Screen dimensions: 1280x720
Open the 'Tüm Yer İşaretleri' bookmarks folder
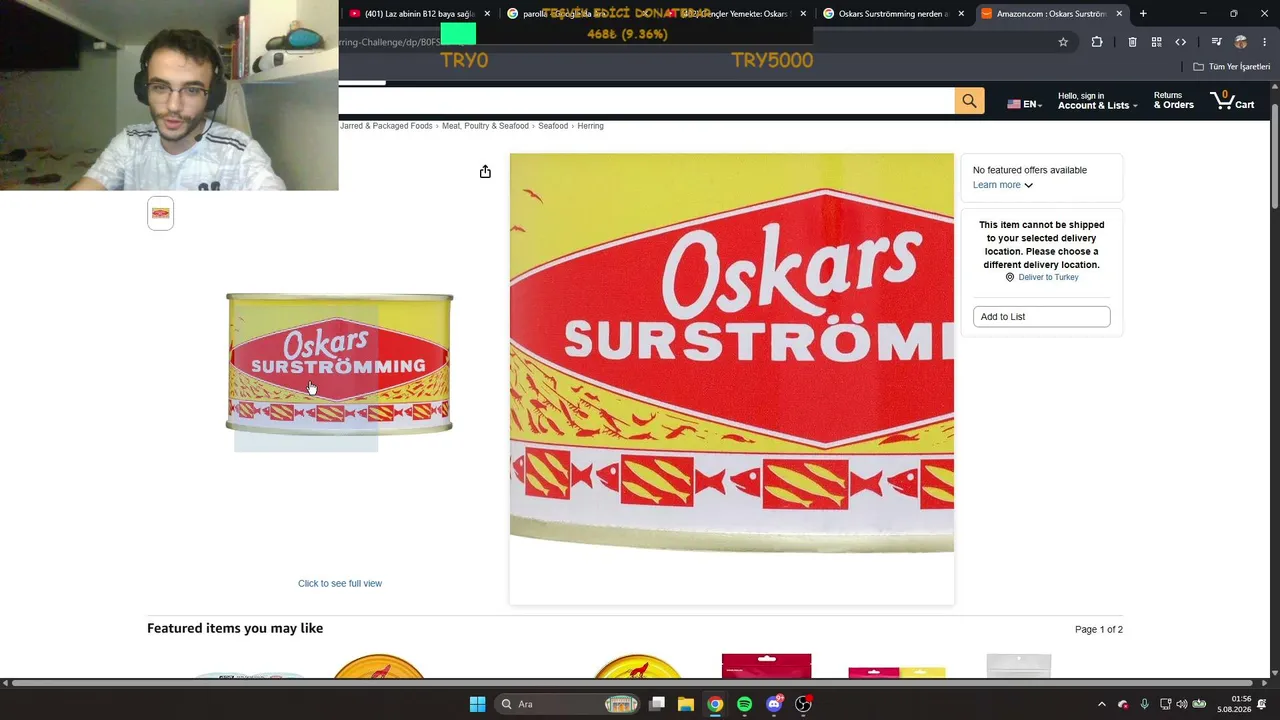point(1232,67)
